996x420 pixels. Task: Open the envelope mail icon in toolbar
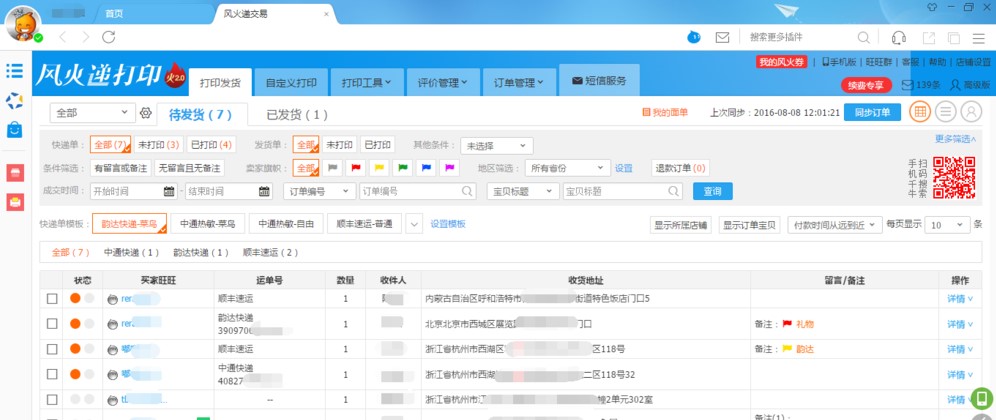[x=722, y=37]
